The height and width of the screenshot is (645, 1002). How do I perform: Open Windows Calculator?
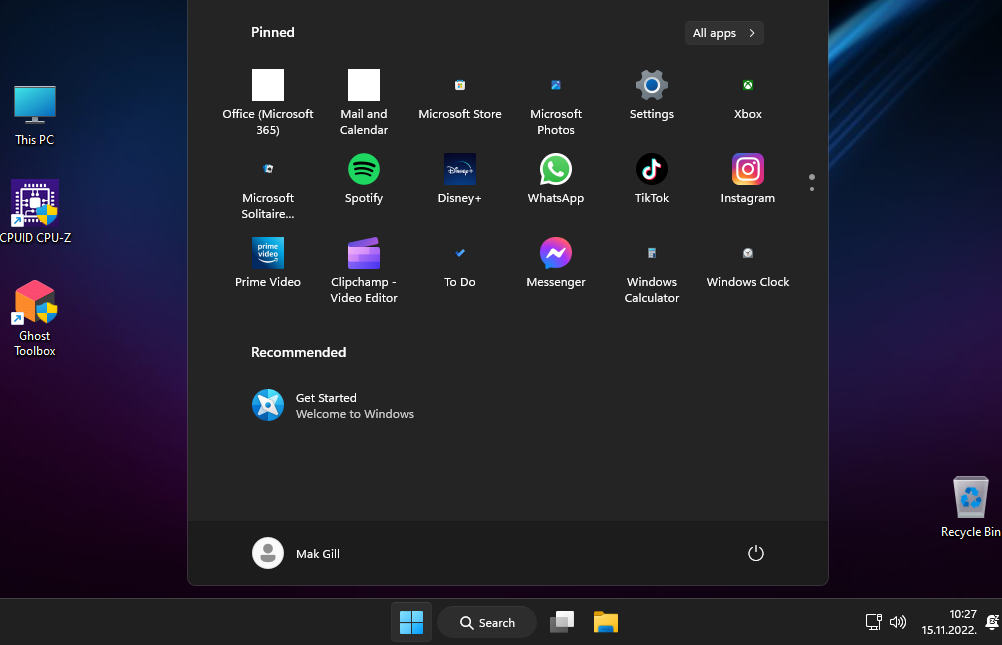[x=651, y=270]
